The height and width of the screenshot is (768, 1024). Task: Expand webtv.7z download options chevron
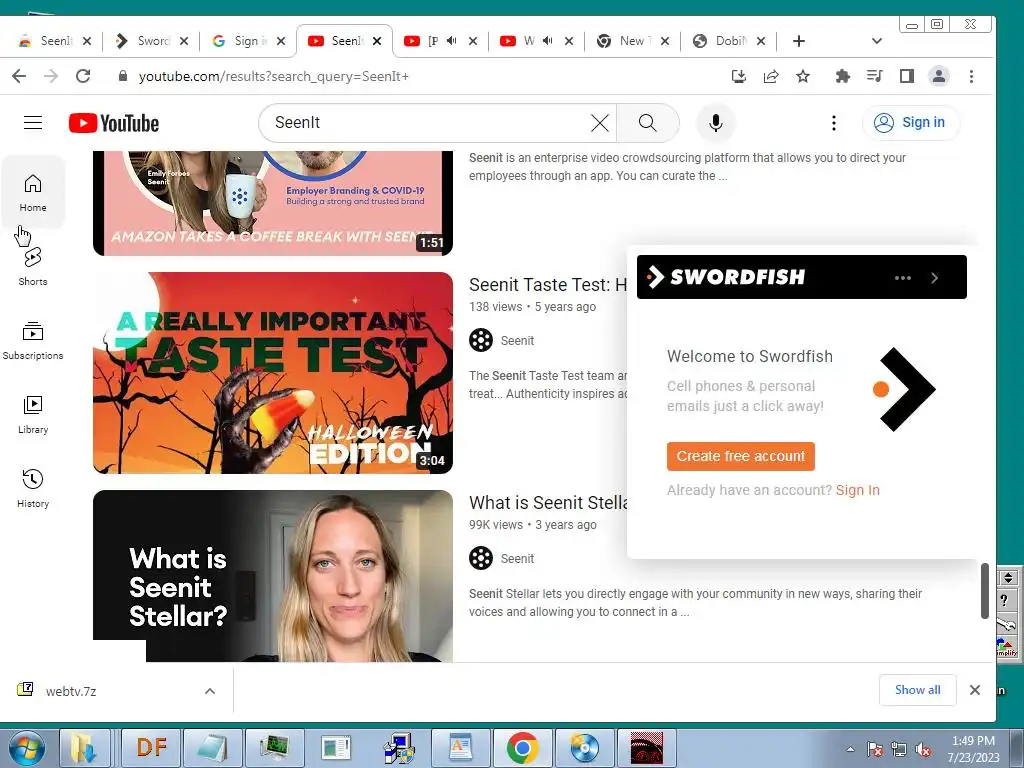point(210,691)
